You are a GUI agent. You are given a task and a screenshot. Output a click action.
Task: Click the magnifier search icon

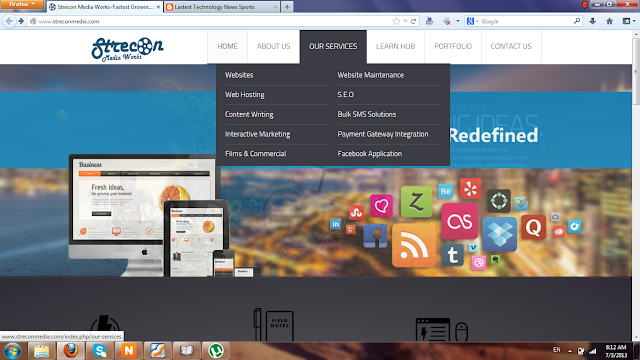pos(577,21)
